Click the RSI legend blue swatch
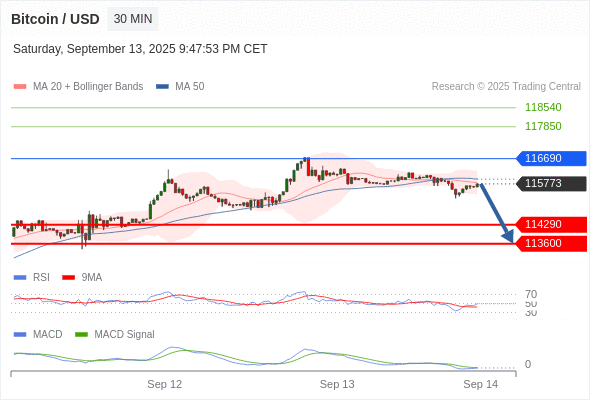This screenshot has height=400, width=590. tap(20, 278)
